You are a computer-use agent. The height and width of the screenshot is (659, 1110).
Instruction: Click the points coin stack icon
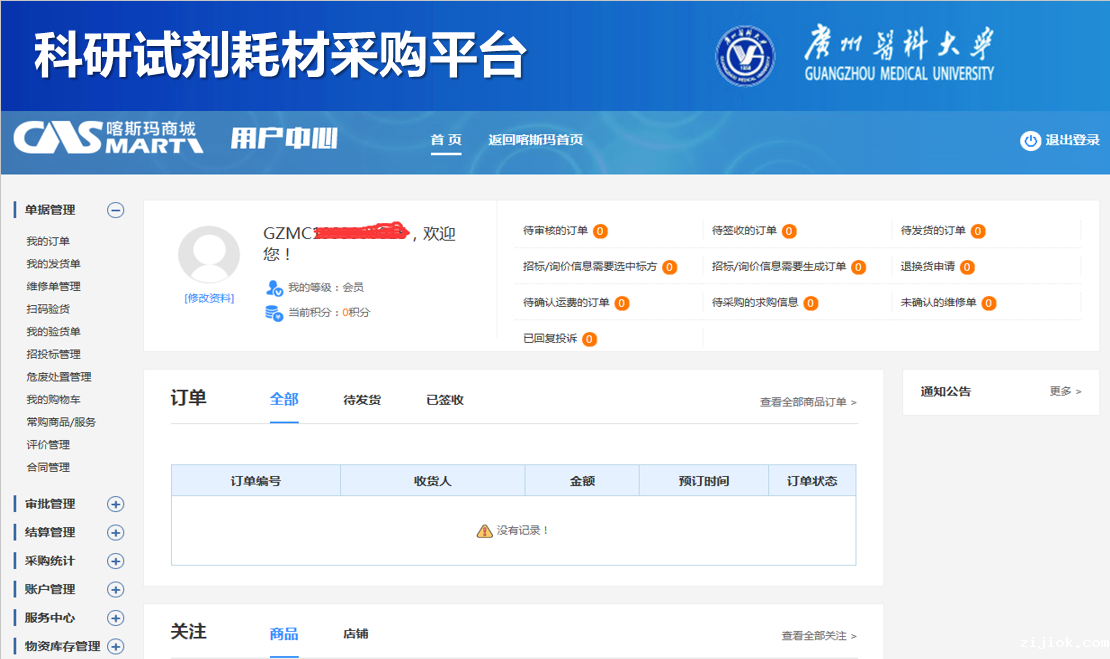[x=274, y=312]
